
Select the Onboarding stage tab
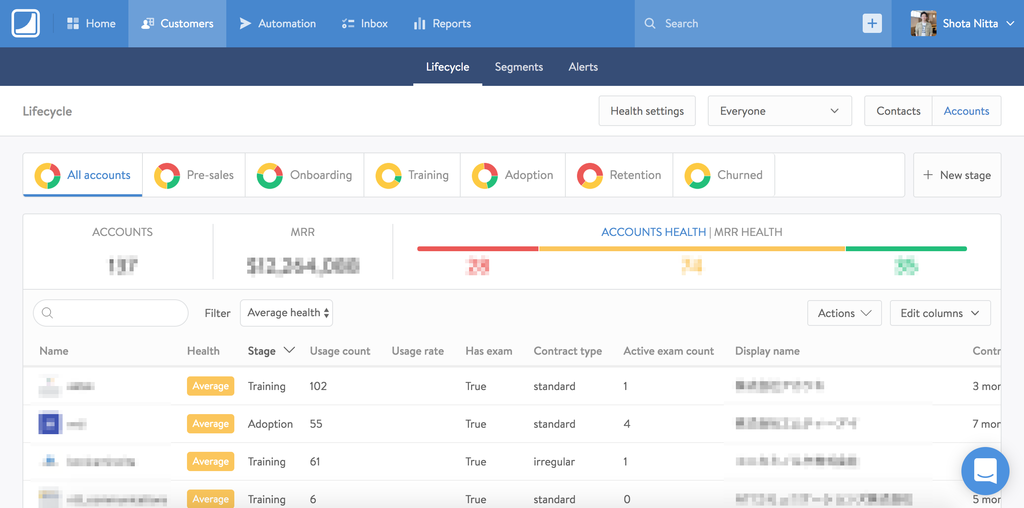[x=304, y=175]
